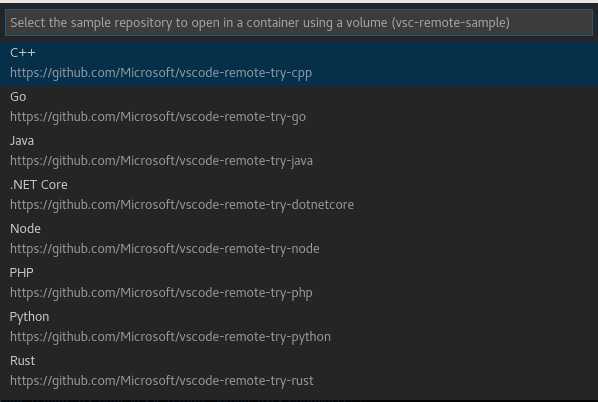Confirm the highlighted blue list row
Viewport: 598px width, 402px height.
[x=299, y=63]
